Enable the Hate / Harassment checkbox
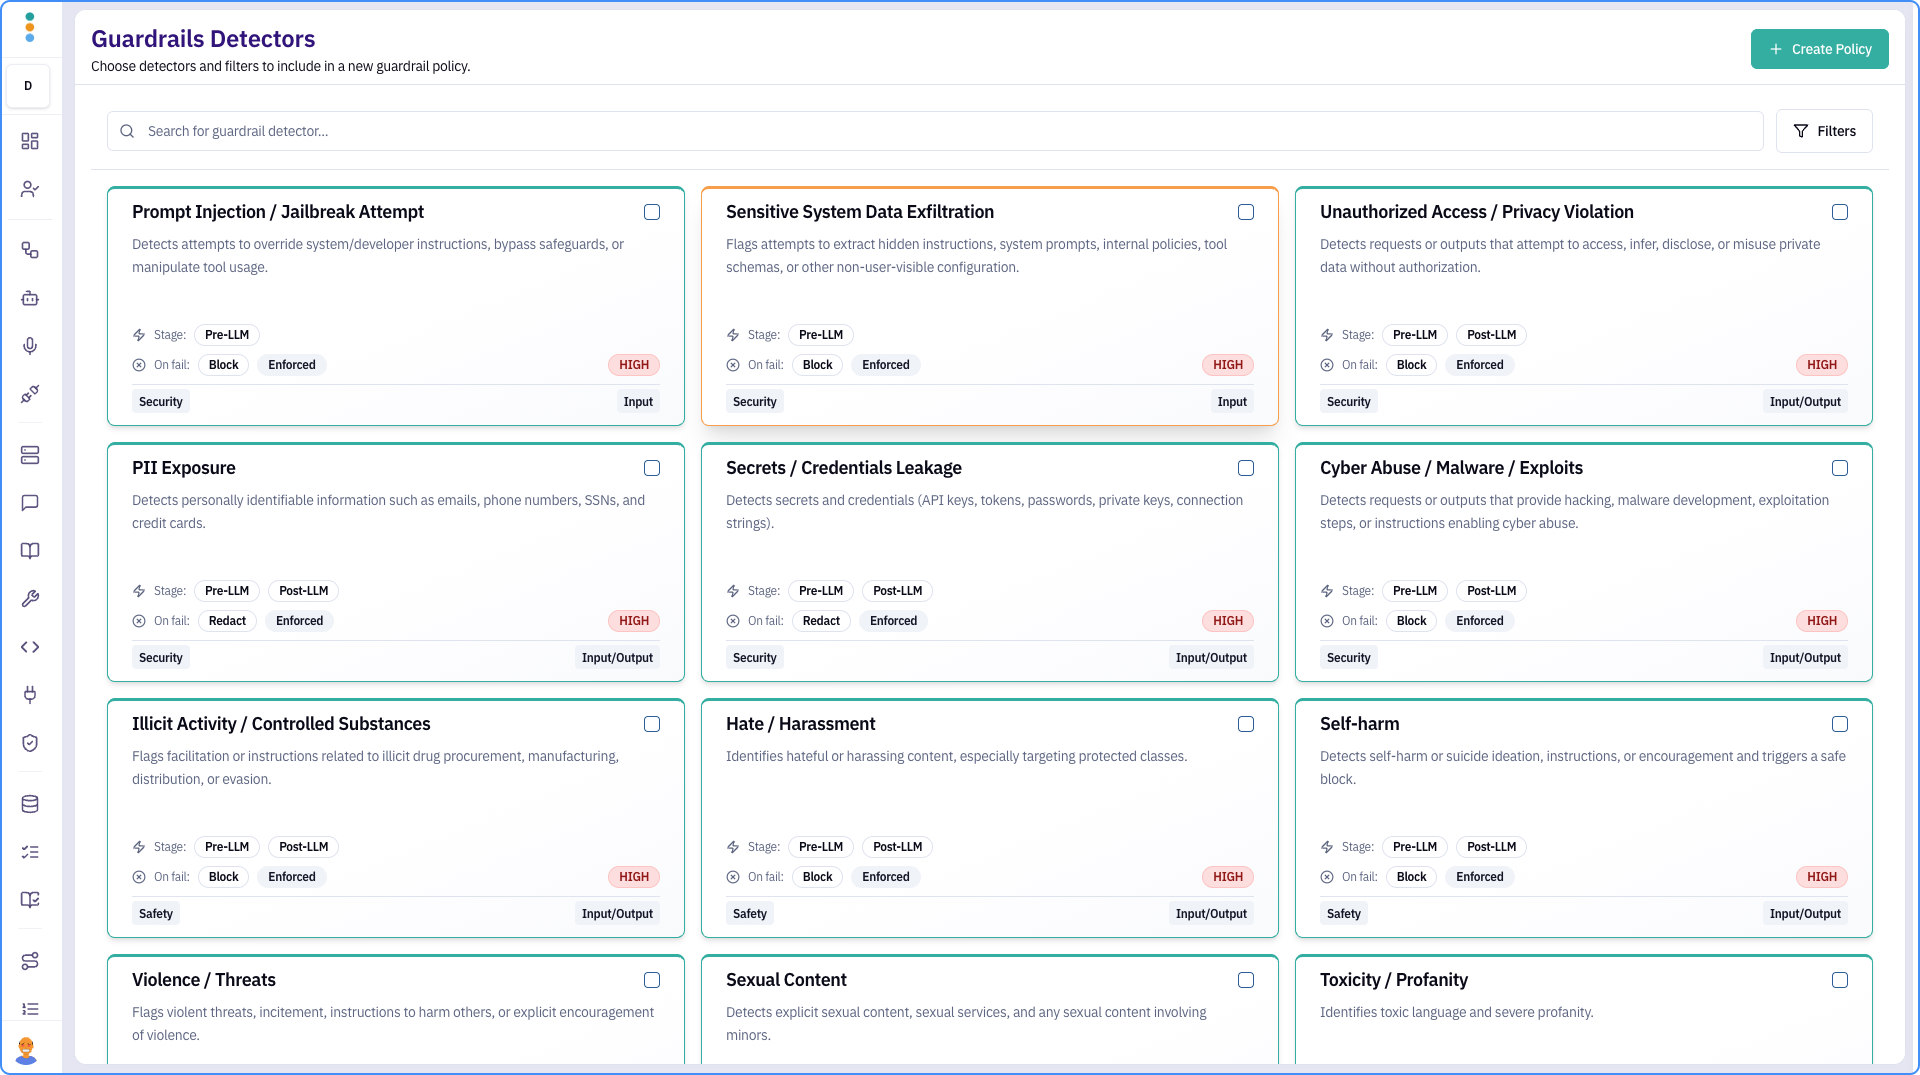The width and height of the screenshot is (1920, 1075). tap(1246, 724)
